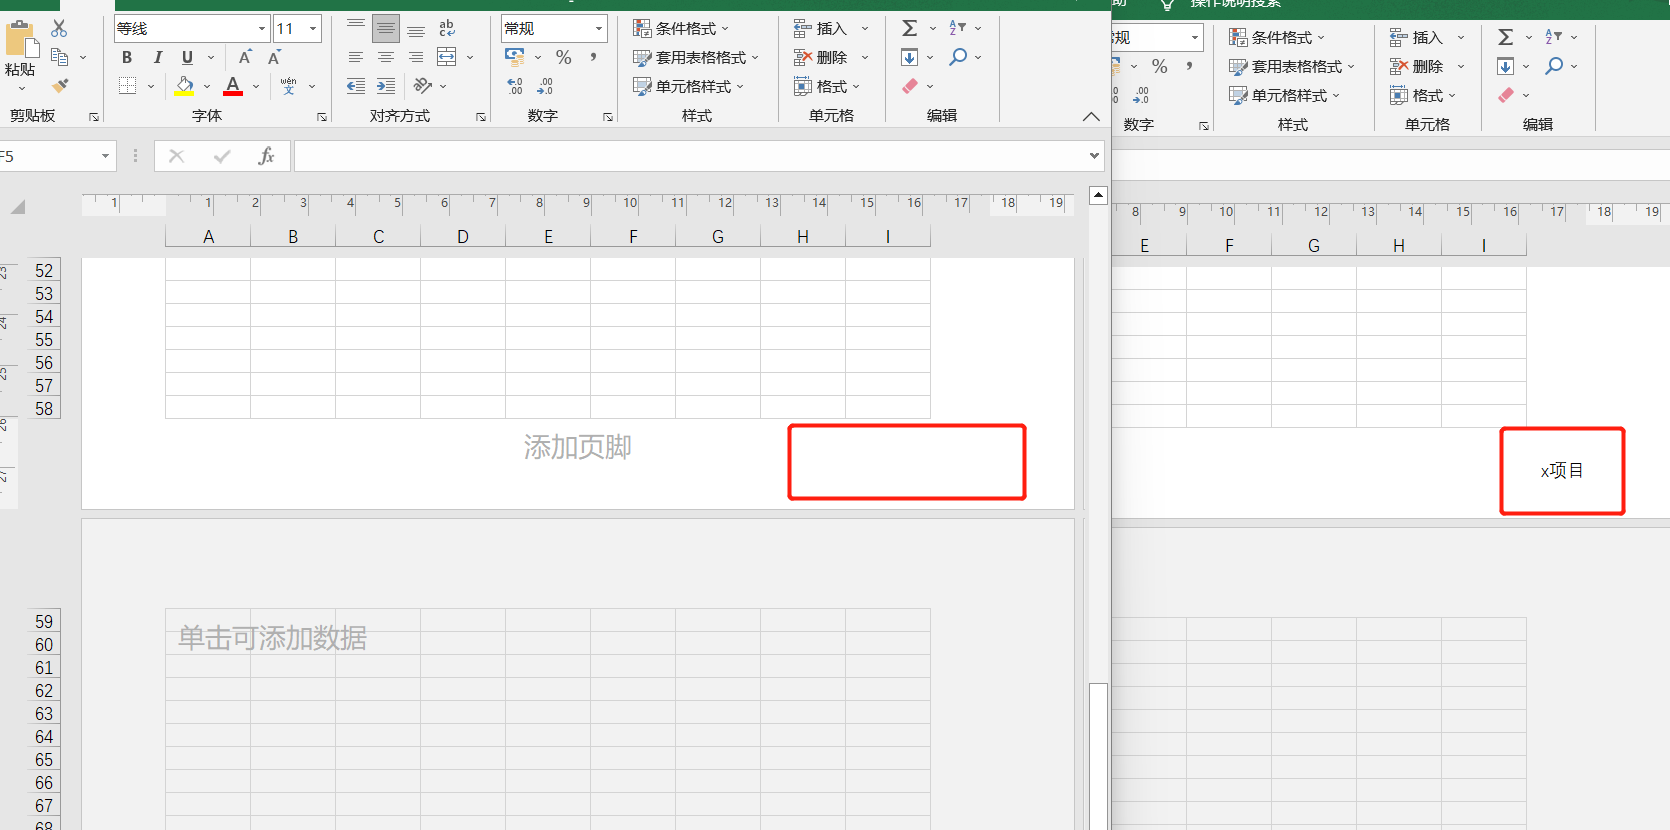The width and height of the screenshot is (1670, 830).
Task: Click the Clear eraser icon in left window
Action: coord(909,86)
